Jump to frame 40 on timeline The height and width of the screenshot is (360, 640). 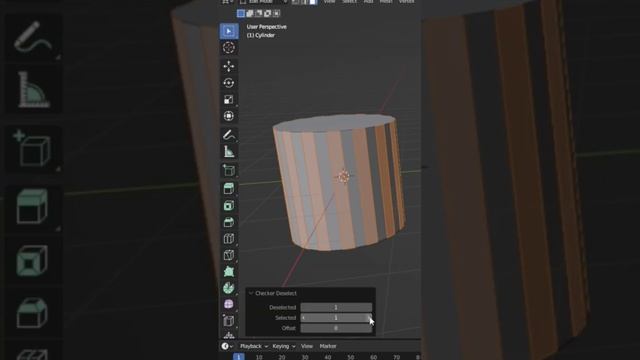pyautogui.click(x=328, y=357)
